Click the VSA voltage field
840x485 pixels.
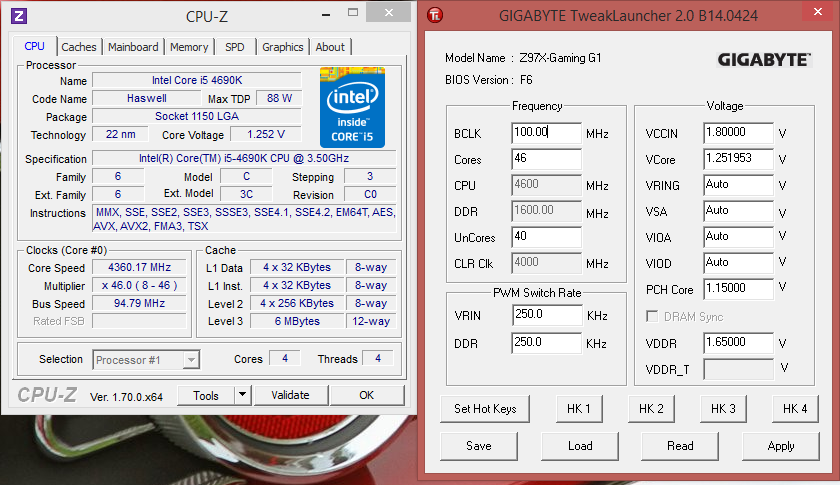coord(738,211)
